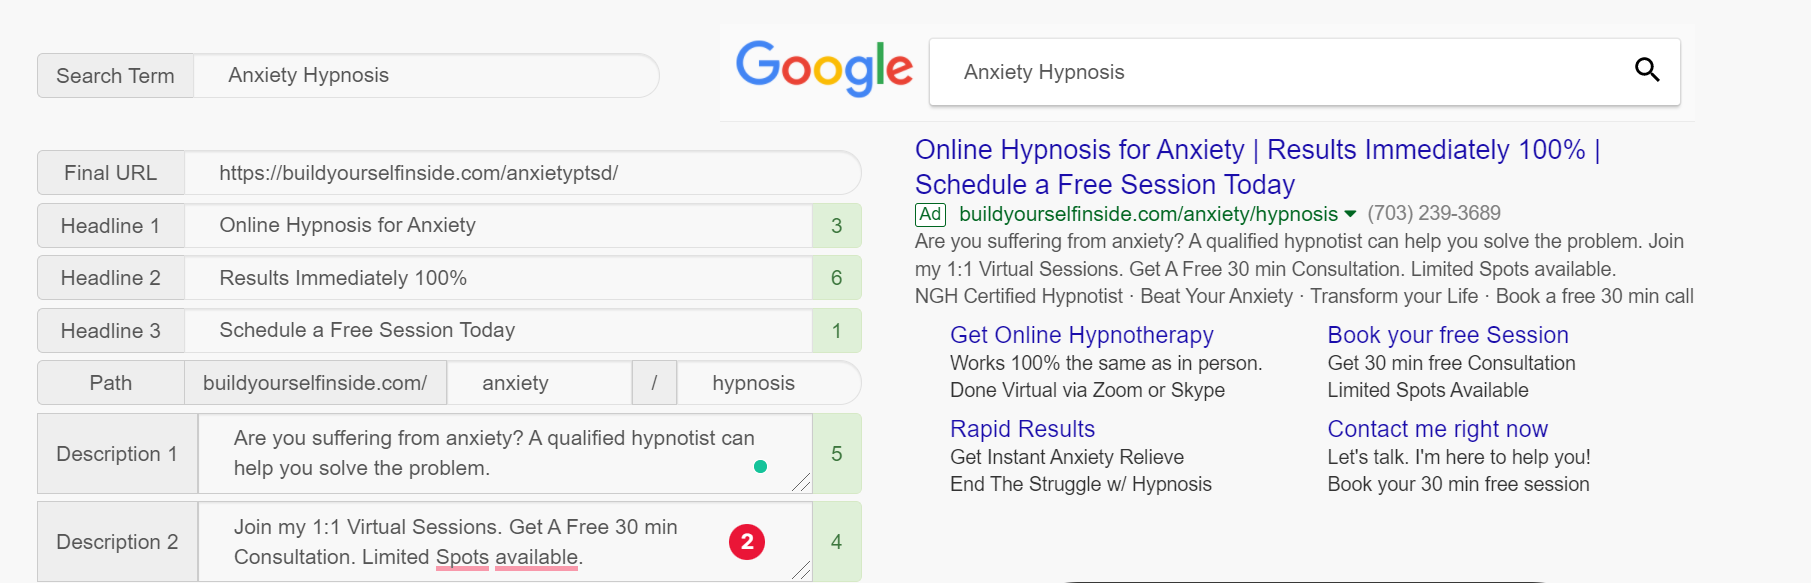Click the 'anxiety' path field
Image resolution: width=1811 pixels, height=583 pixels.
coord(538,383)
